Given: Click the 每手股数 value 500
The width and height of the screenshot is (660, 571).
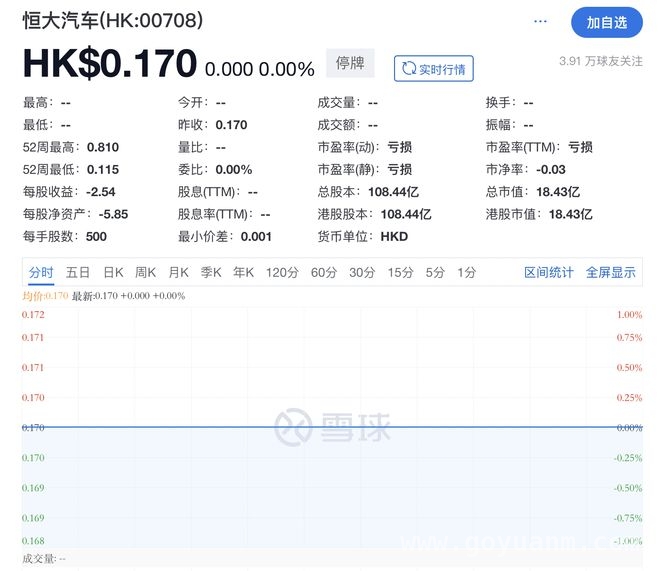Looking at the screenshot, I should (x=96, y=236).
